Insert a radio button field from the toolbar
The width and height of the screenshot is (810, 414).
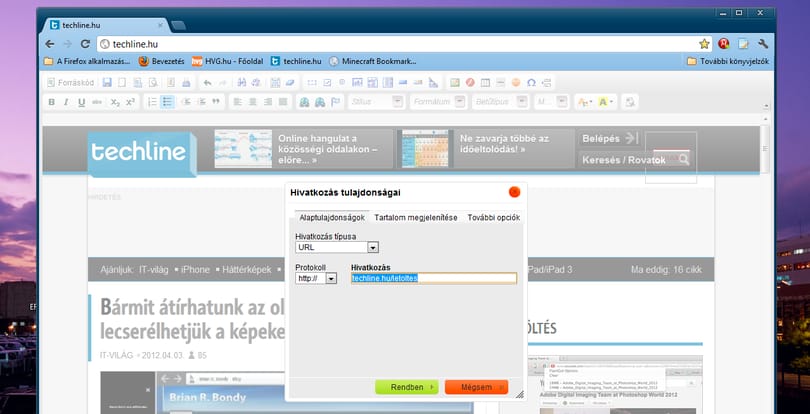342,83
